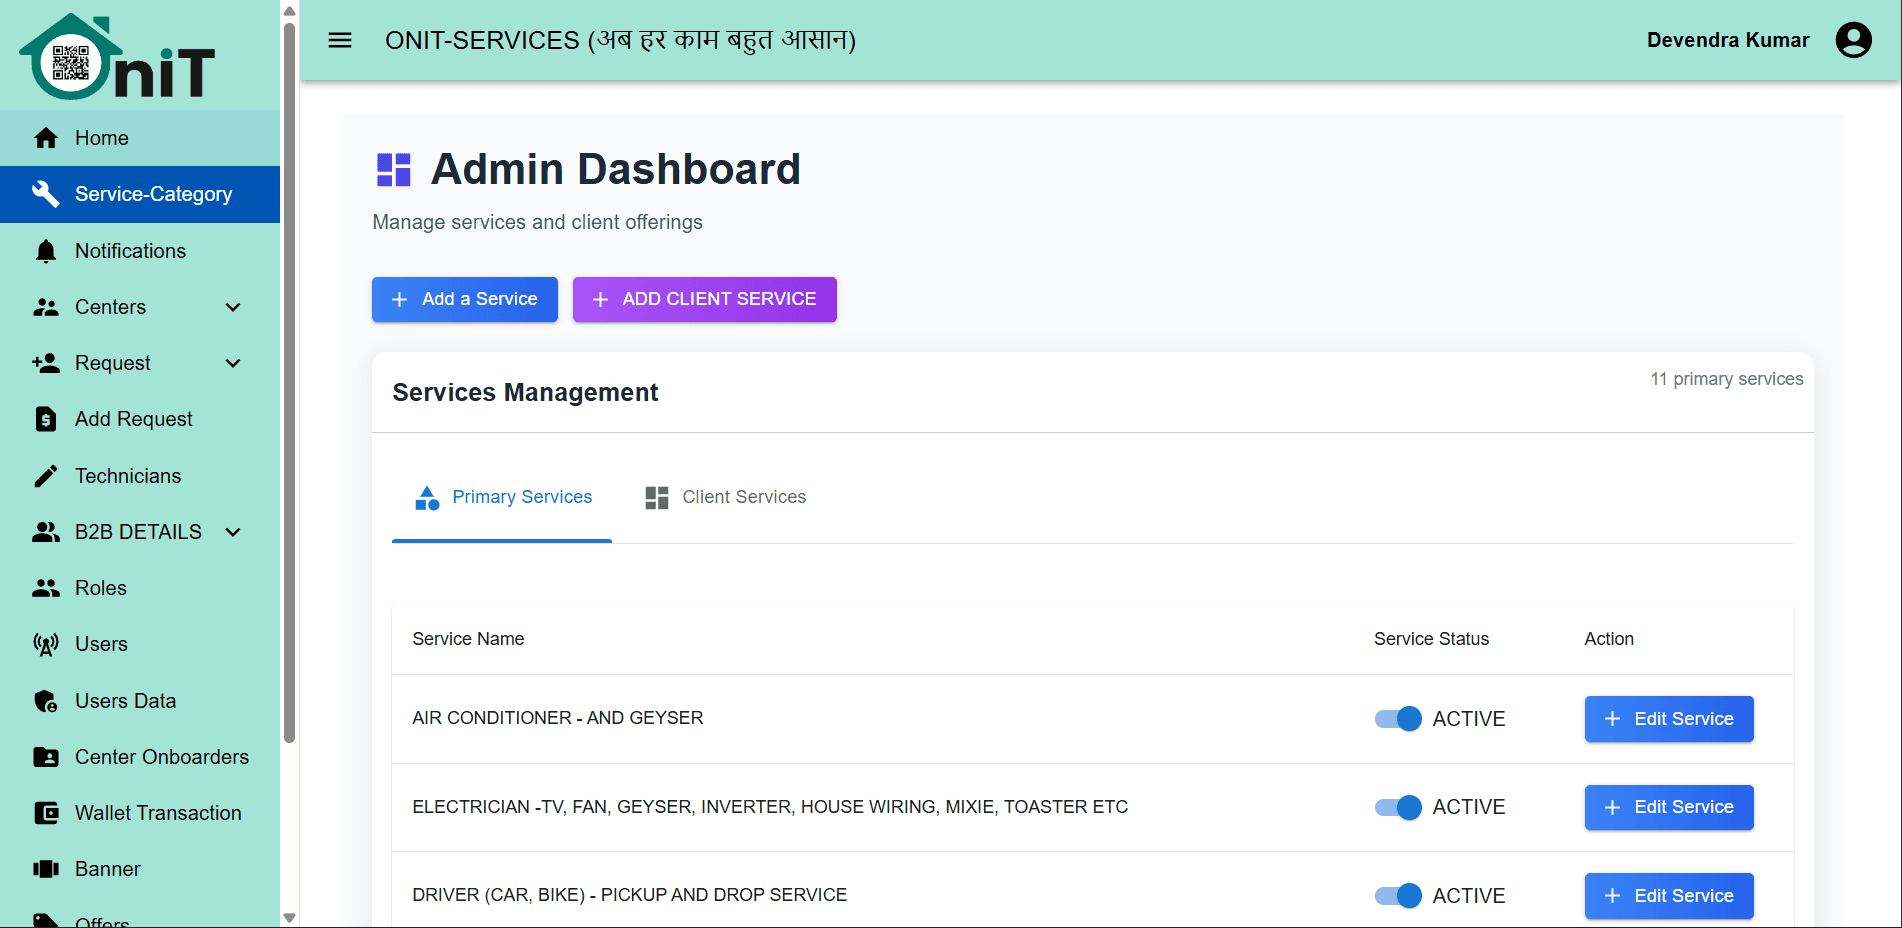
Task: Edit the ELECTRICIAN service entry
Action: point(1668,807)
